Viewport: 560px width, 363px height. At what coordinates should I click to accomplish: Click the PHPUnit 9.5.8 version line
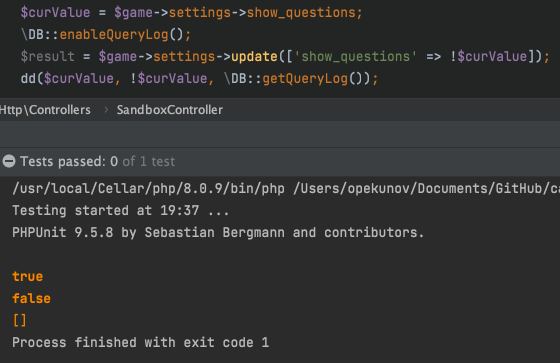point(218,233)
